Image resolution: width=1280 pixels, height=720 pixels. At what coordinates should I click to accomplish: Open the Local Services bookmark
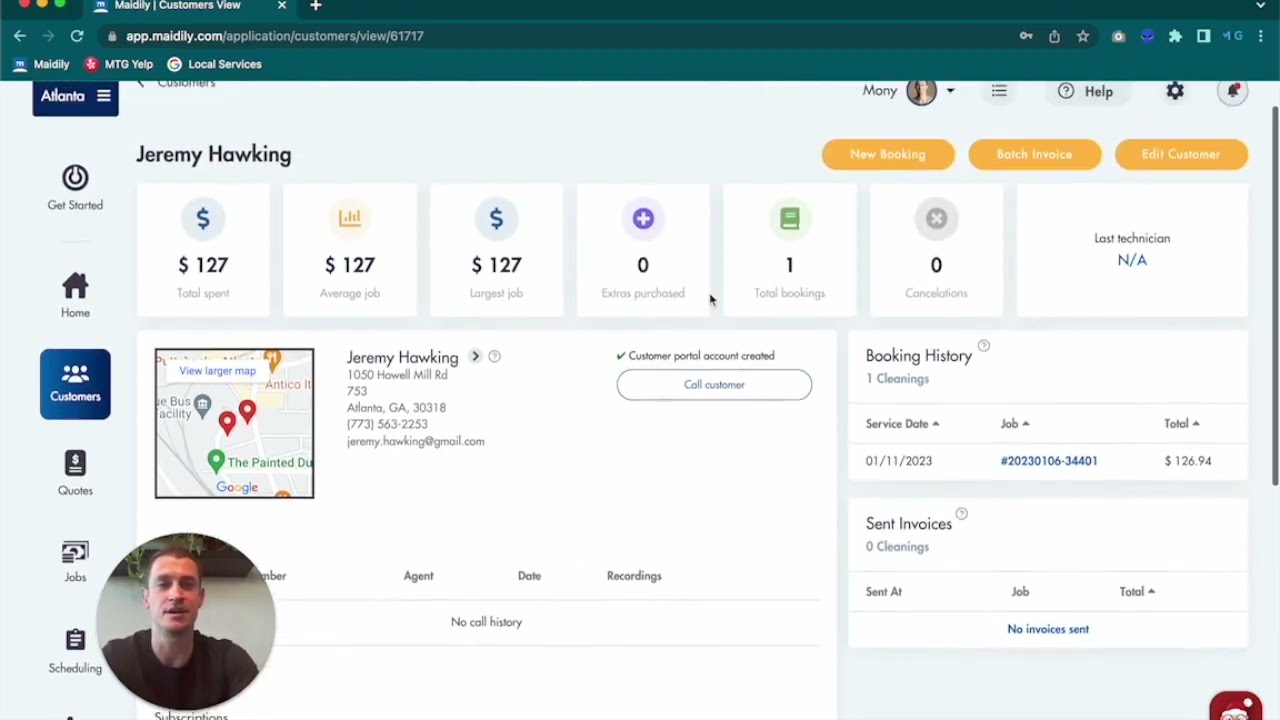[x=215, y=64]
